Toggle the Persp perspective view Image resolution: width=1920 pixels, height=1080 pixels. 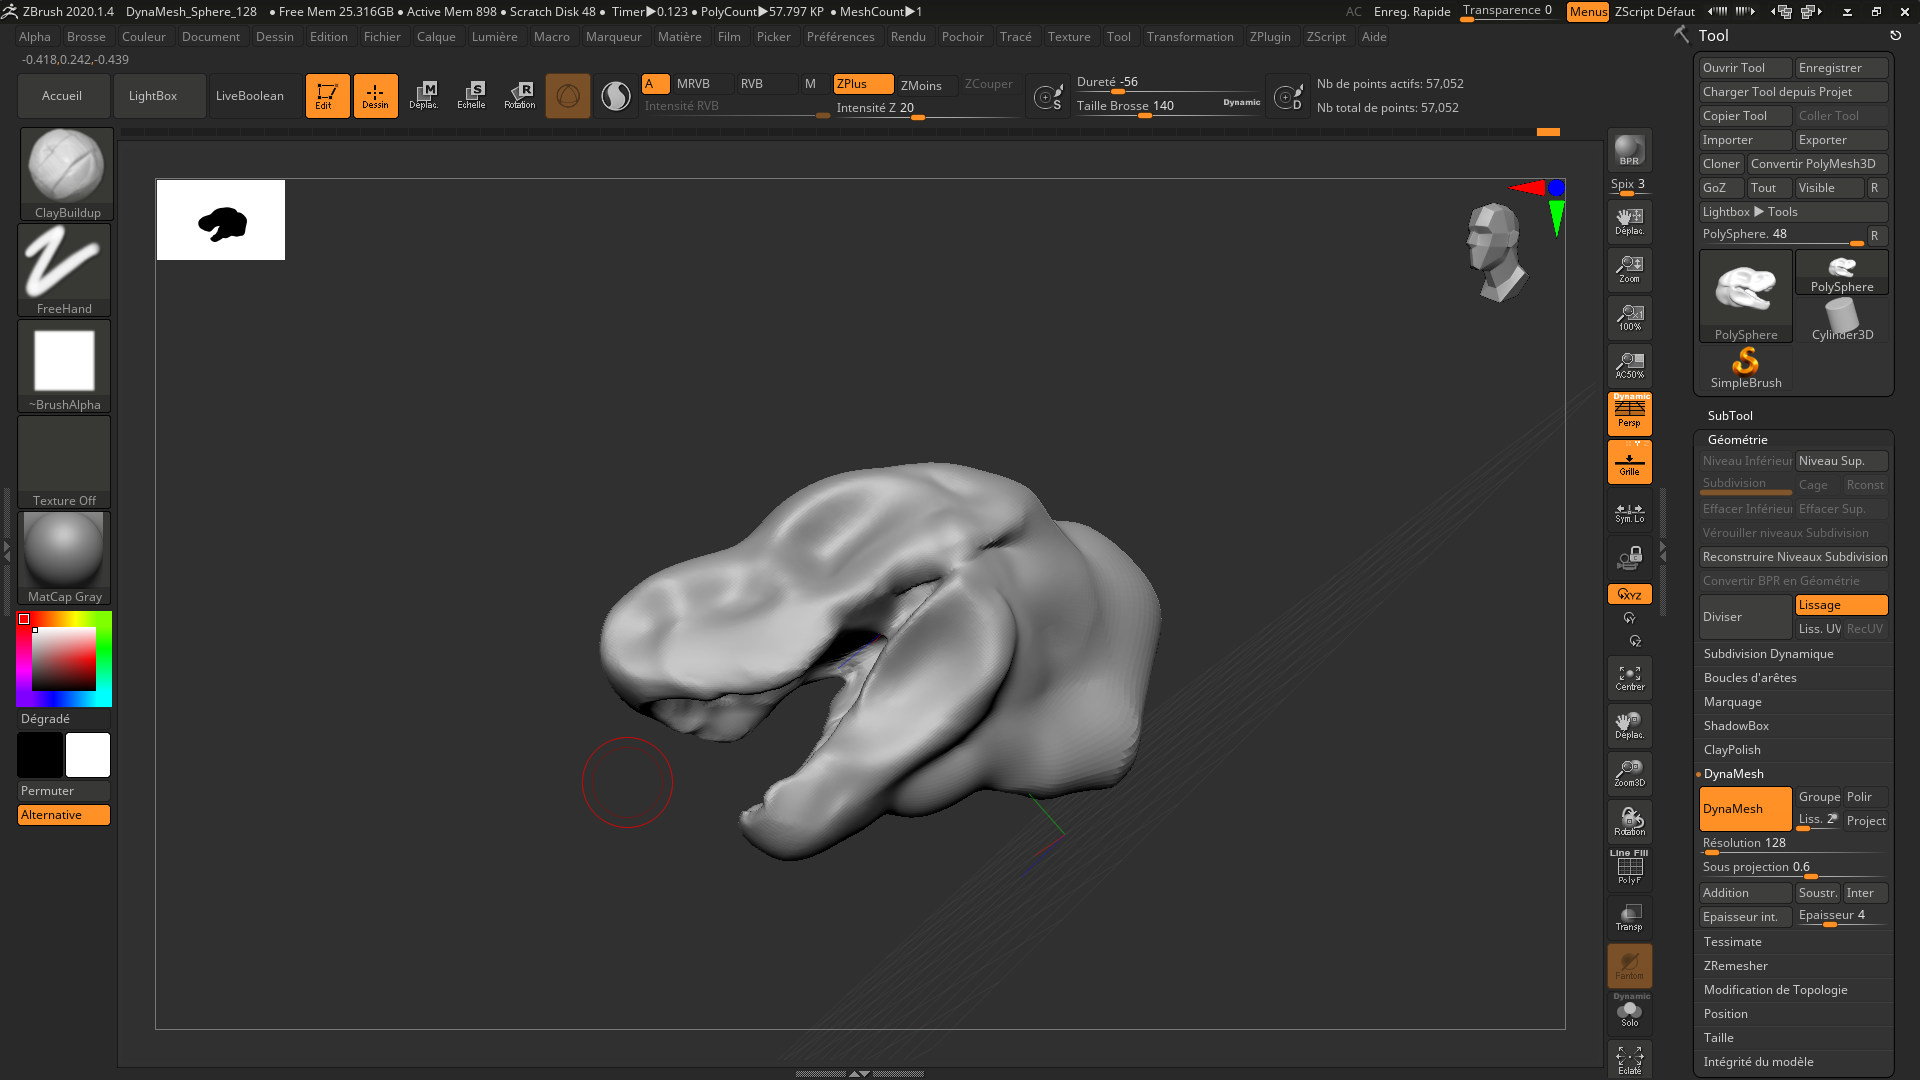click(x=1629, y=414)
